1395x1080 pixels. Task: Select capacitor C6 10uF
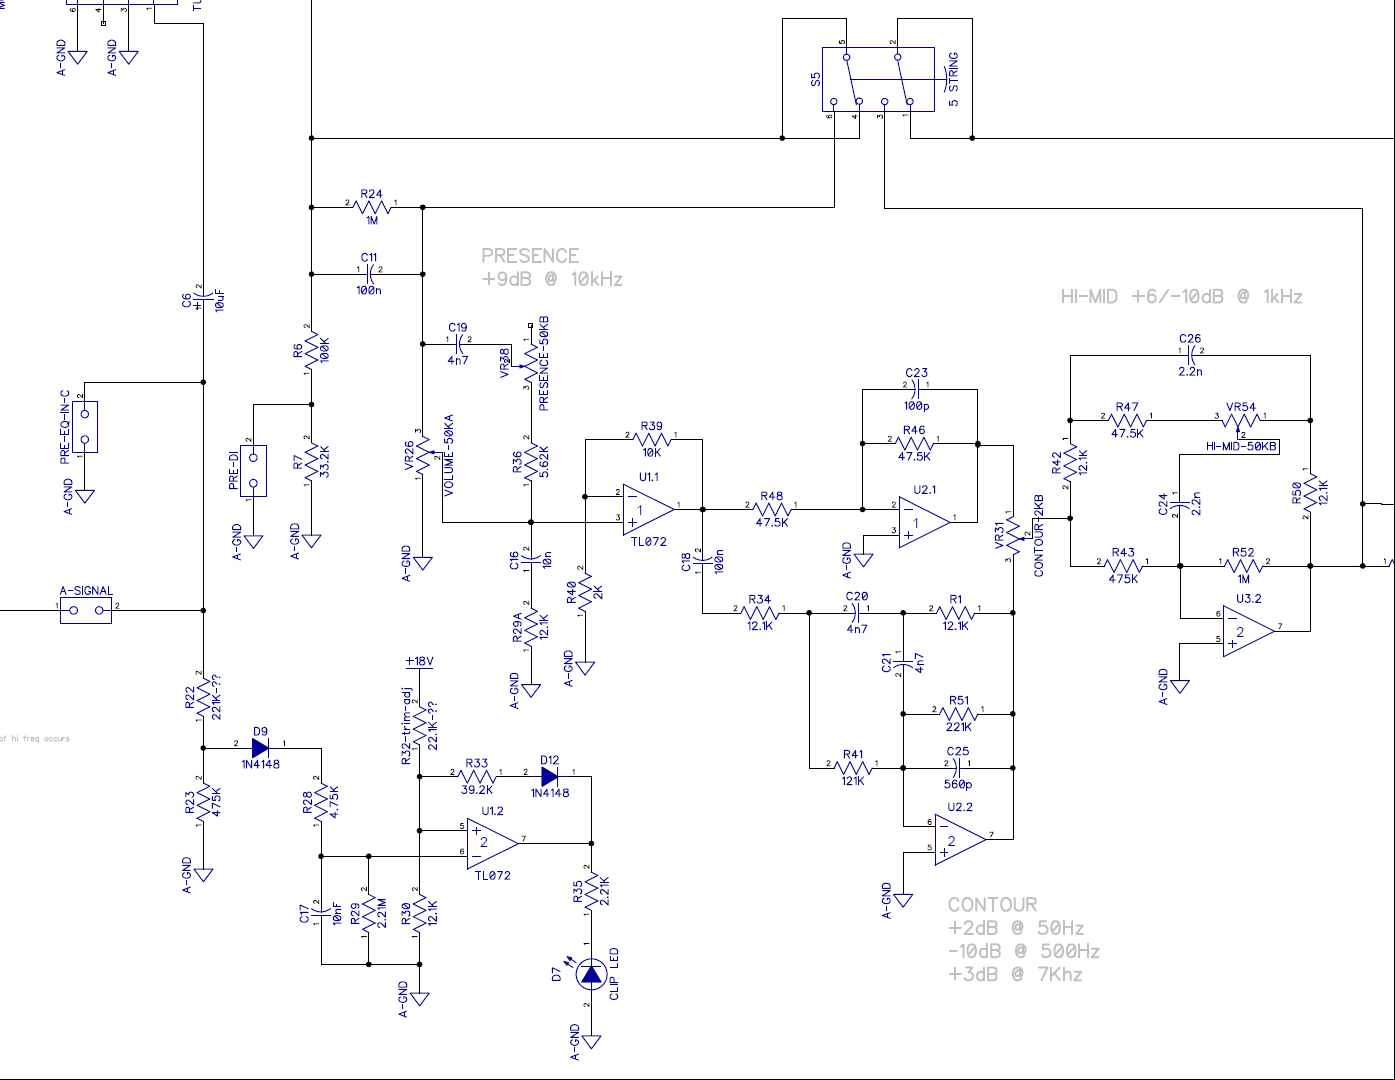coord(203,302)
